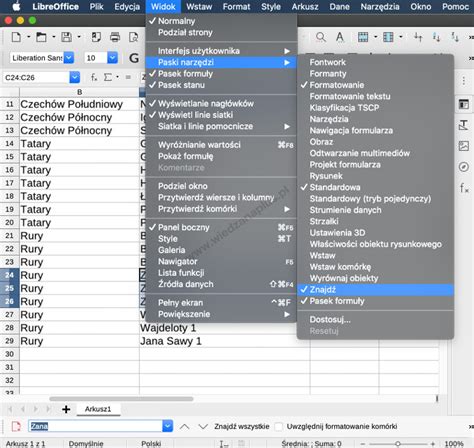Click Przytwierdź wiersze i kolumny entry
The image size is (474, 448).
click(x=221, y=198)
